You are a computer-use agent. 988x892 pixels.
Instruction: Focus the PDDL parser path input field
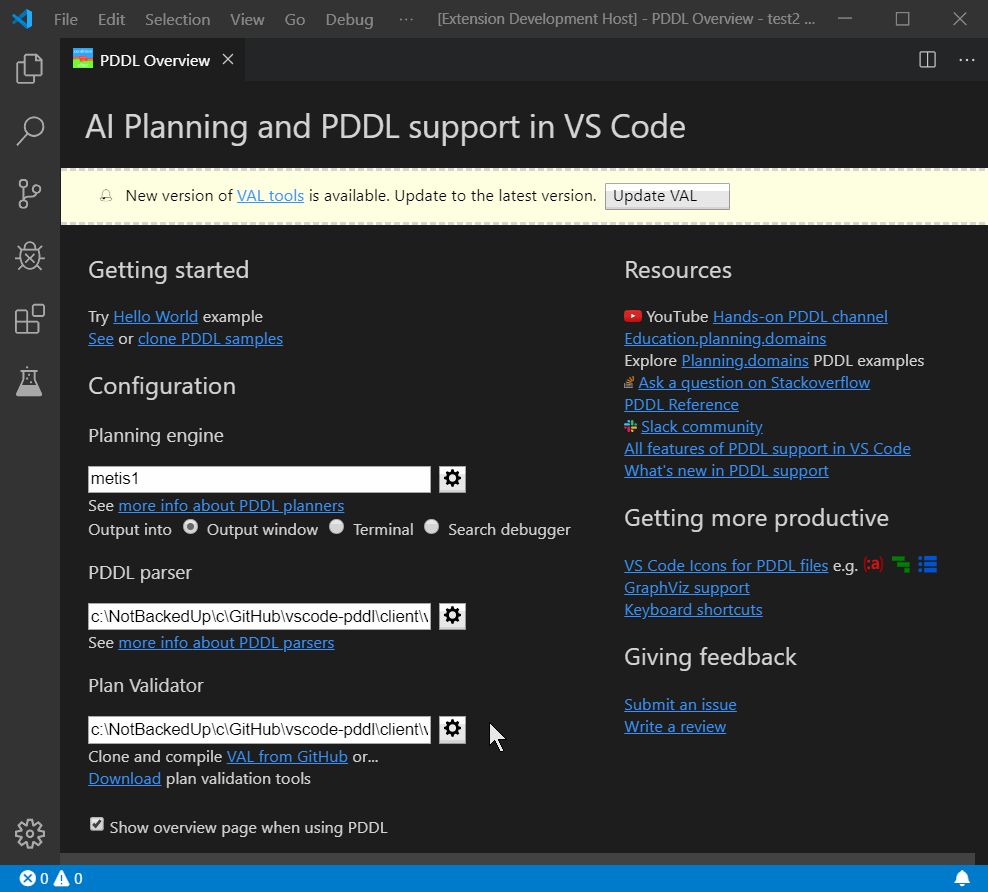(x=260, y=616)
